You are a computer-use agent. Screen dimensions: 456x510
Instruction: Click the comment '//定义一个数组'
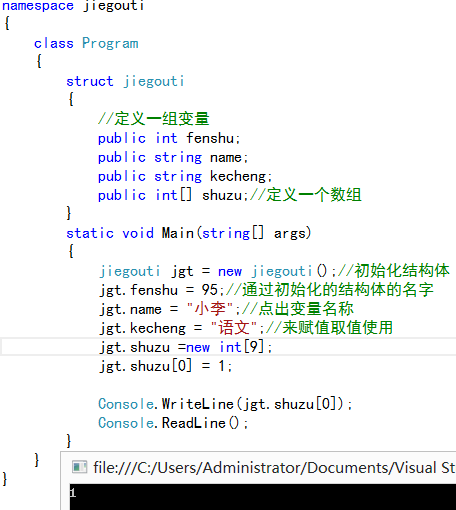point(305,195)
